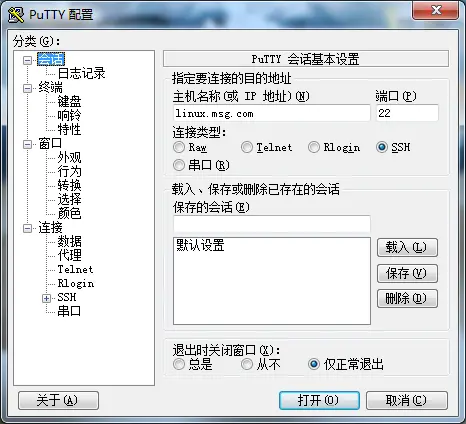Screen dimensions: 466x424
Task: Open the Rlogin category in the tree
Action: [76, 283]
